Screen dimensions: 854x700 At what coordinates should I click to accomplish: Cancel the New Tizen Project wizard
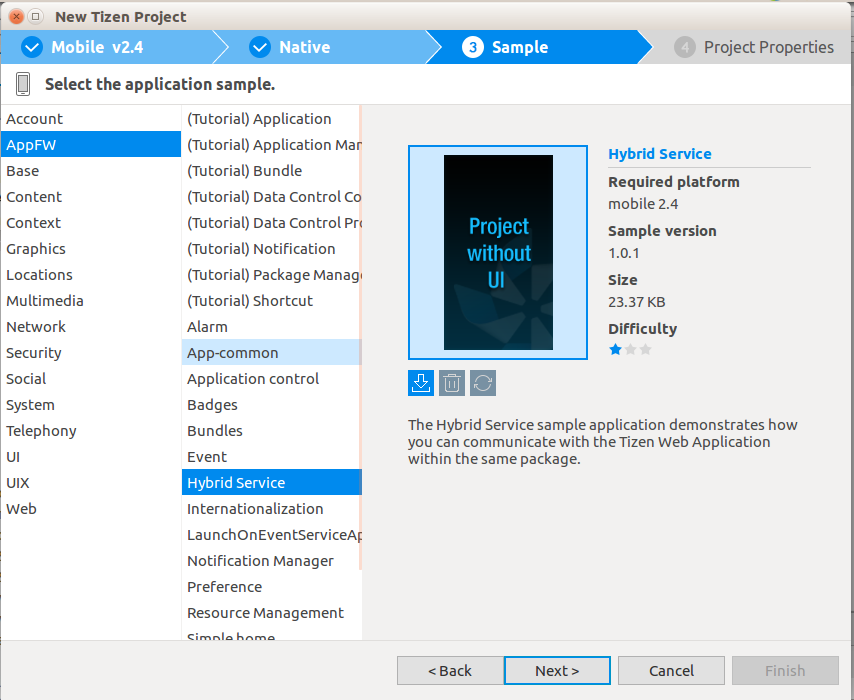point(671,670)
